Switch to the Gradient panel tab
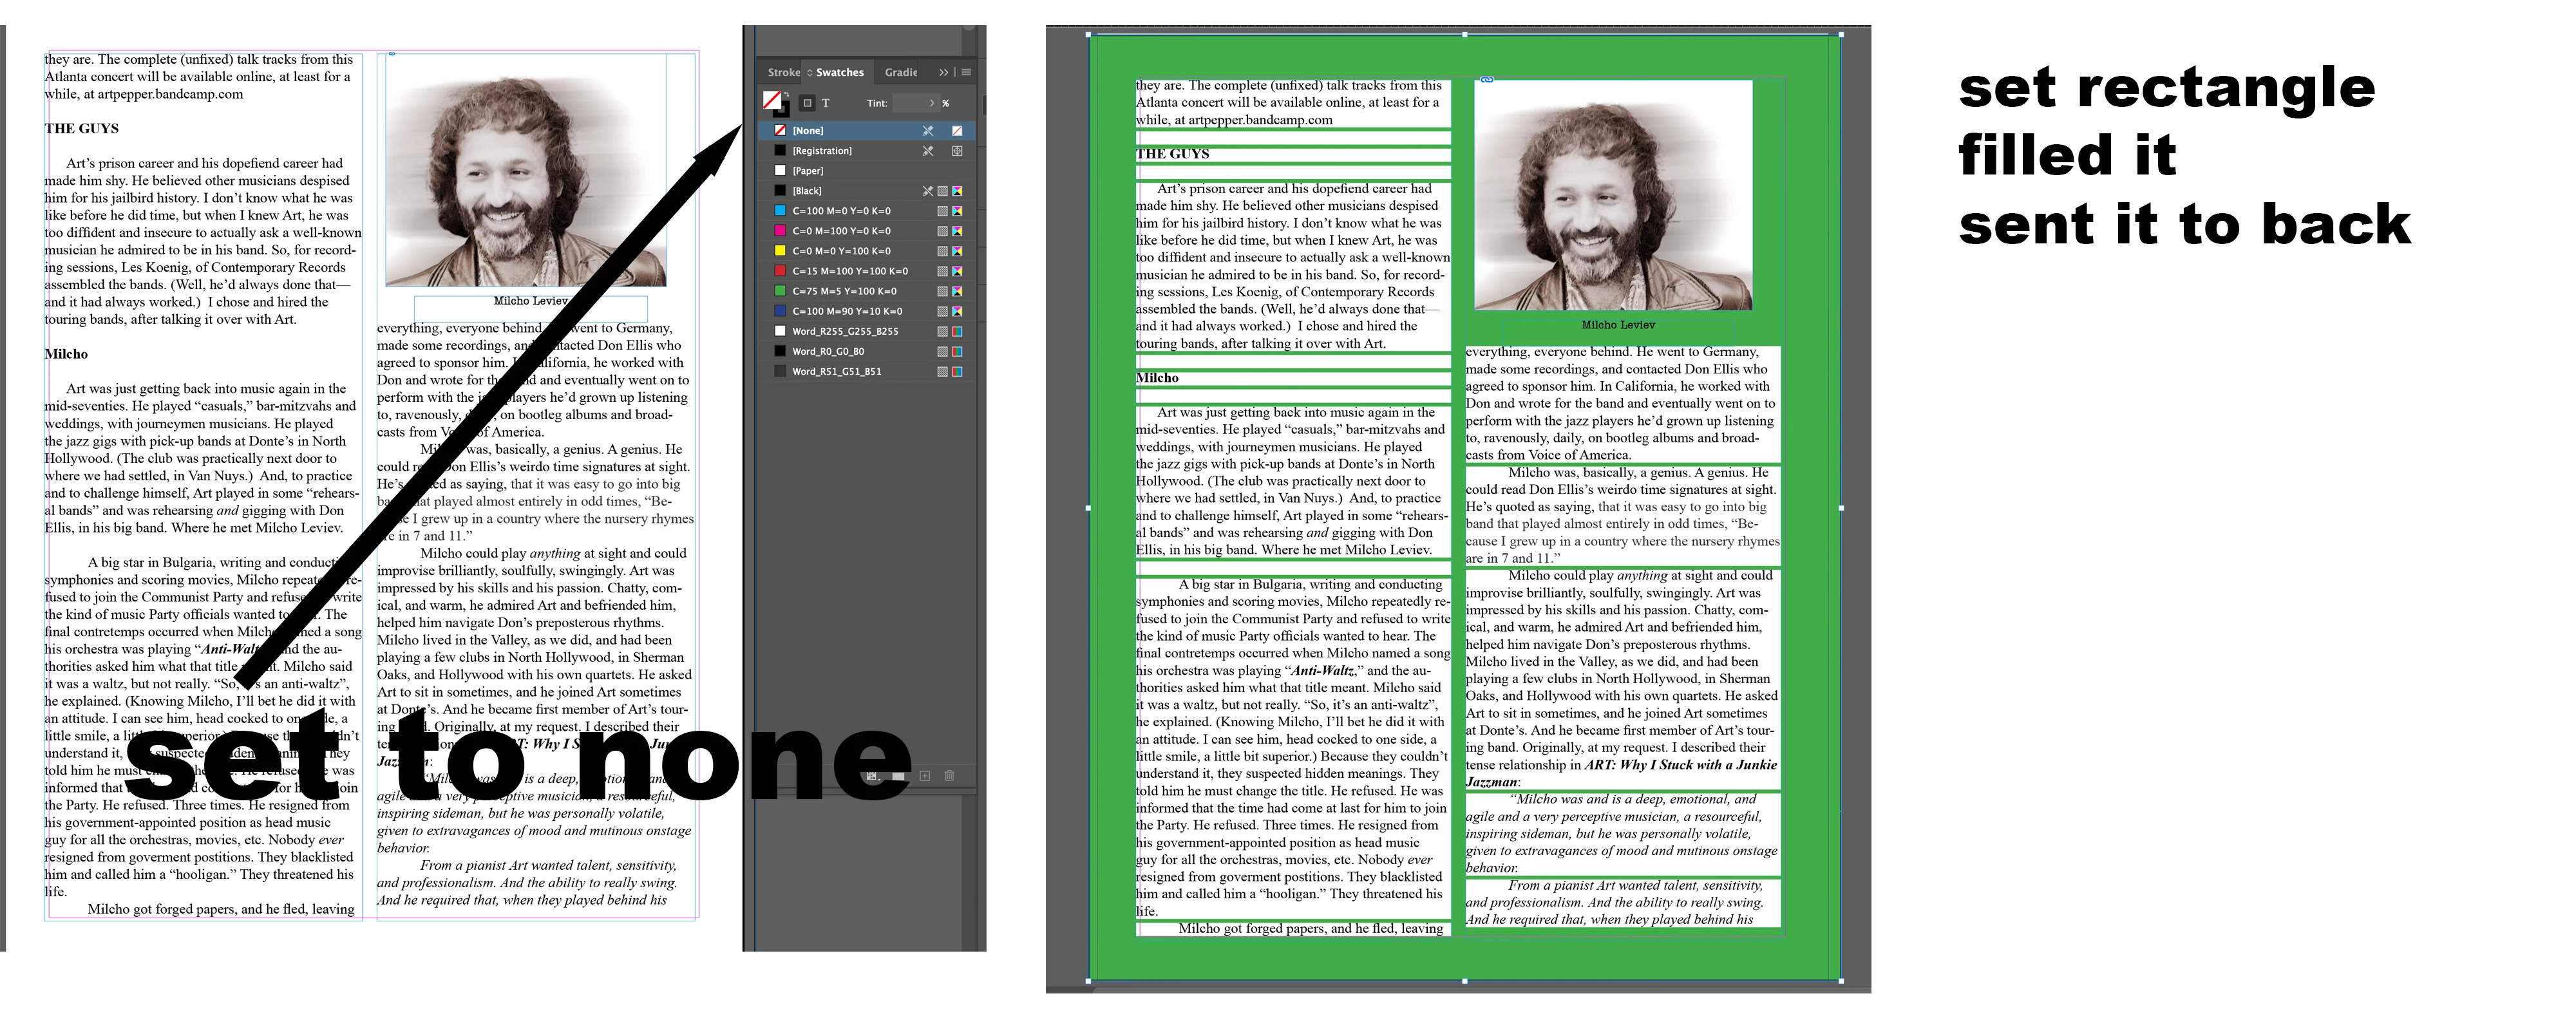 [900, 72]
